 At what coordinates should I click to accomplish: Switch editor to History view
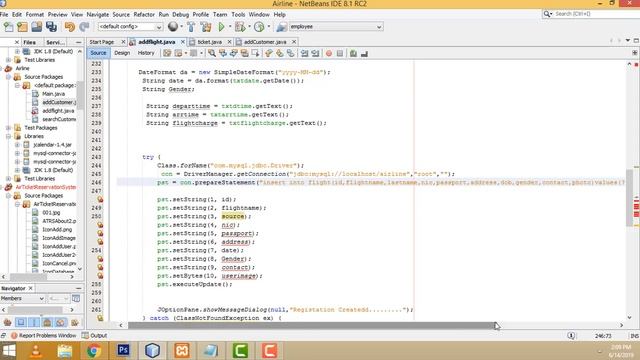pyautogui.click(x=146, y=53)
